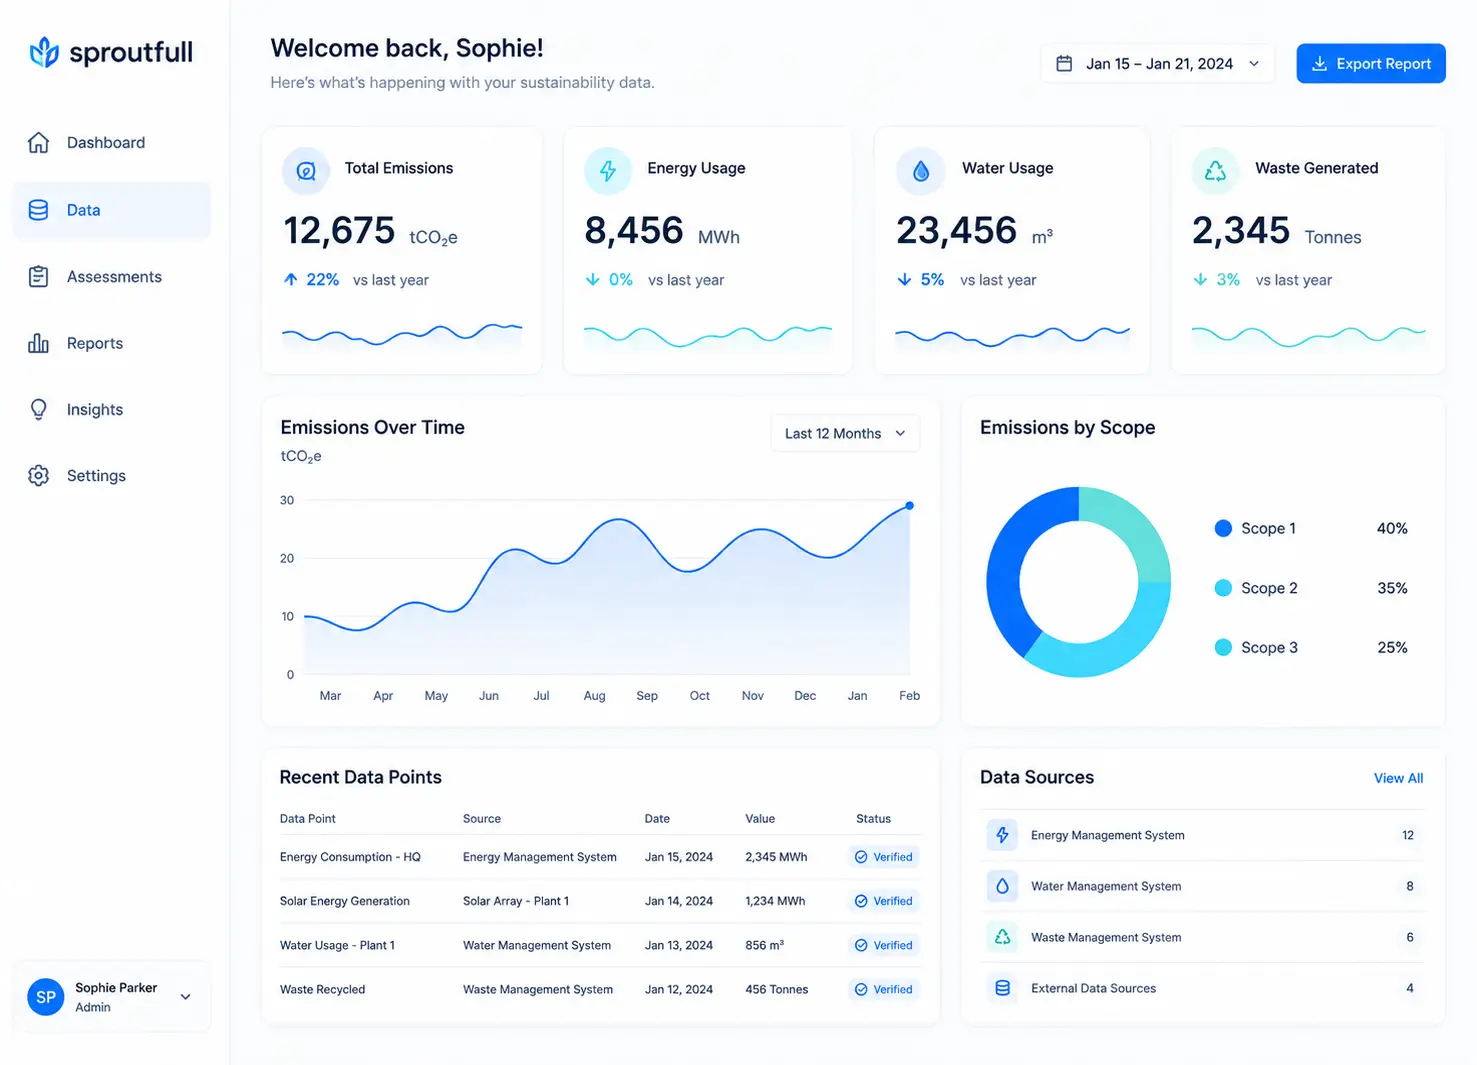Click the Energy Management System lightning icon

coord(1002,835)
